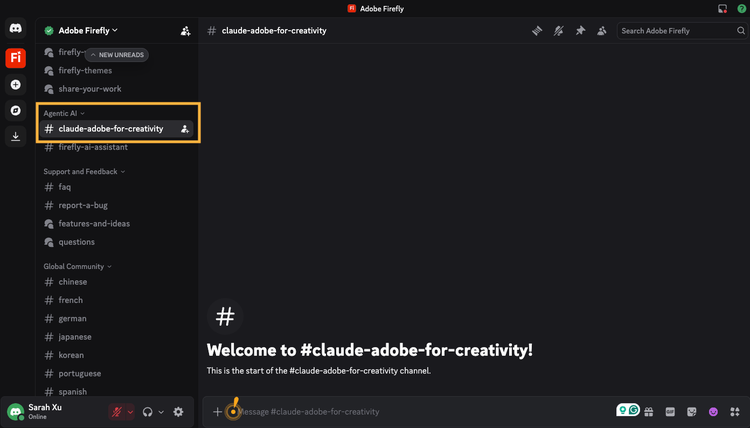Open the green help icon

pos(741,9)
